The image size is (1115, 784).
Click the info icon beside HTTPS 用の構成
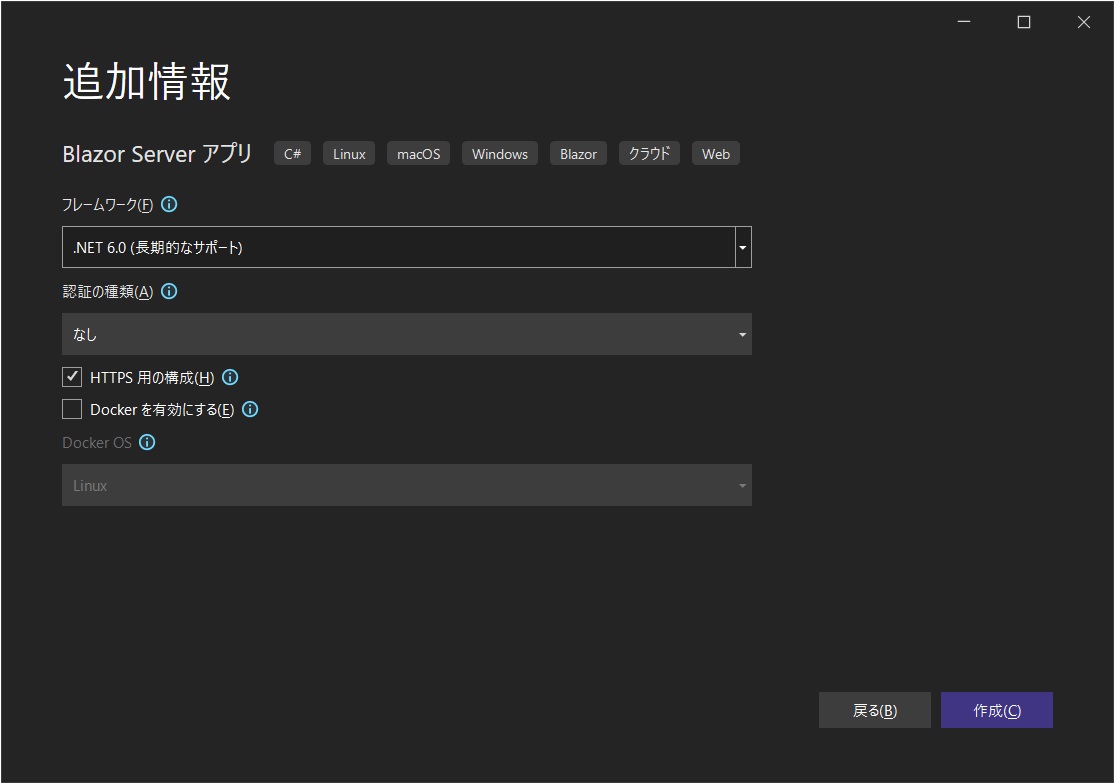pyautogui.click(x=230, y=377)
